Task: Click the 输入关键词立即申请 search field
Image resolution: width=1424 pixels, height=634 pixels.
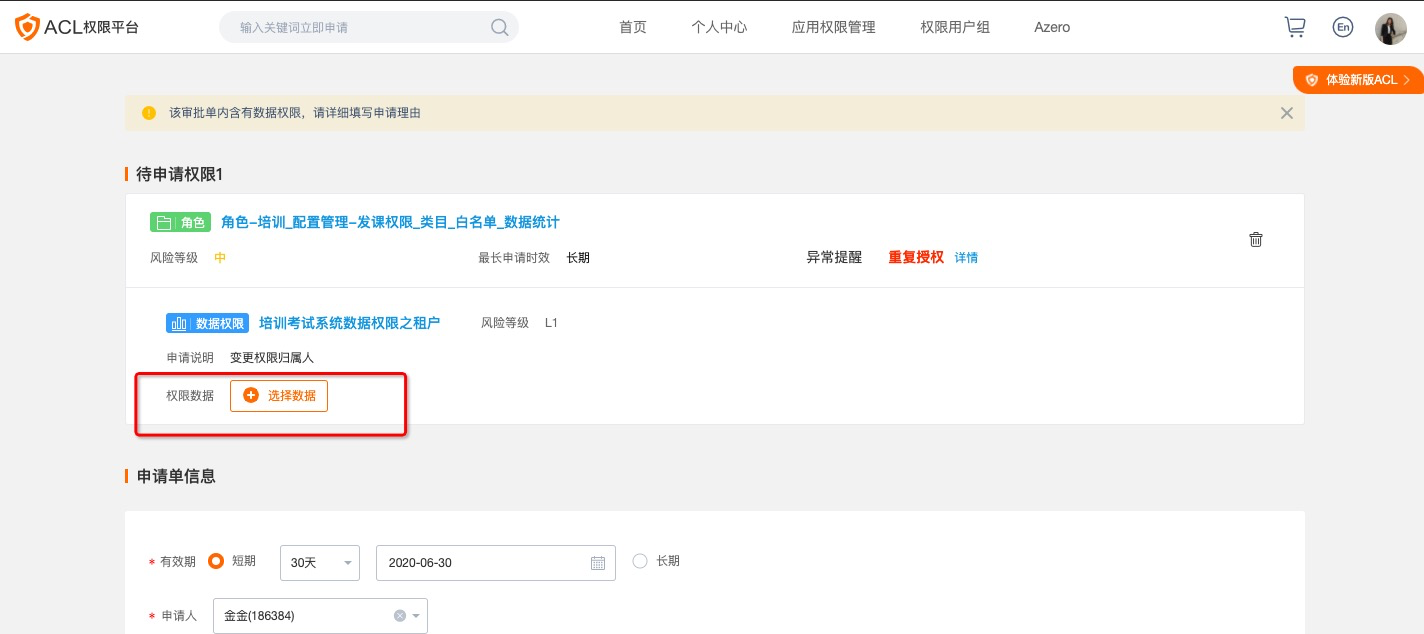Action: click(369, 27)
